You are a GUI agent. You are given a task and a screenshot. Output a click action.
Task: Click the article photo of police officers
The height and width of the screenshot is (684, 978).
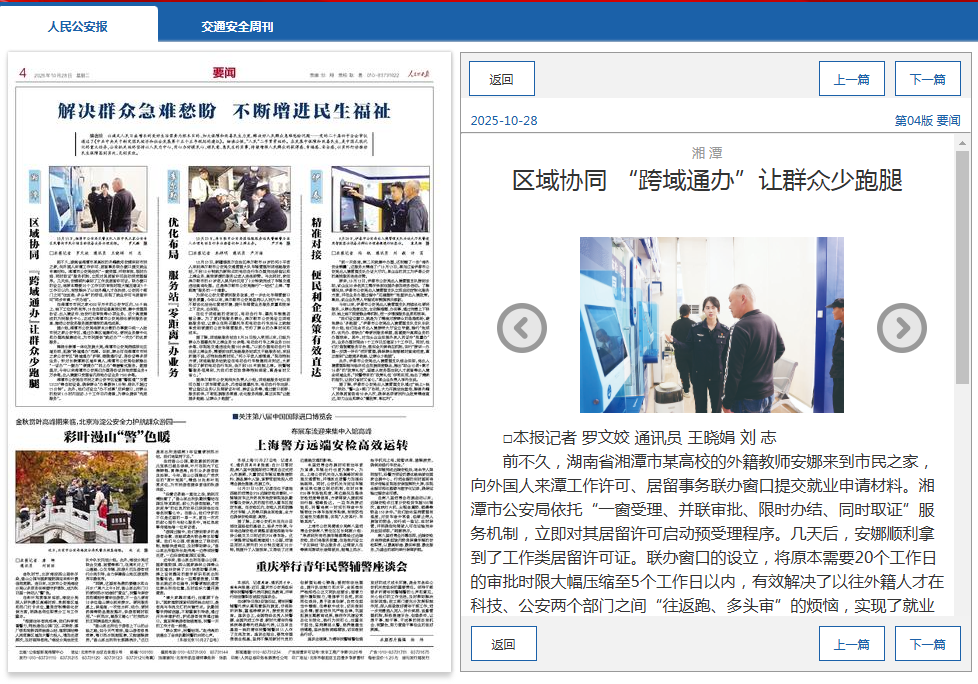[x=712, y=324]
